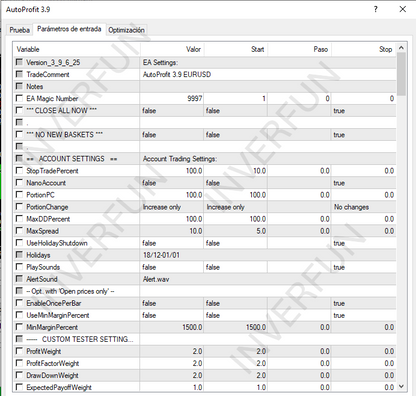Select the MinMarginPercent Valor cell 1500.0
Viewport: 416px width, 396px height.
pos(172,327)
